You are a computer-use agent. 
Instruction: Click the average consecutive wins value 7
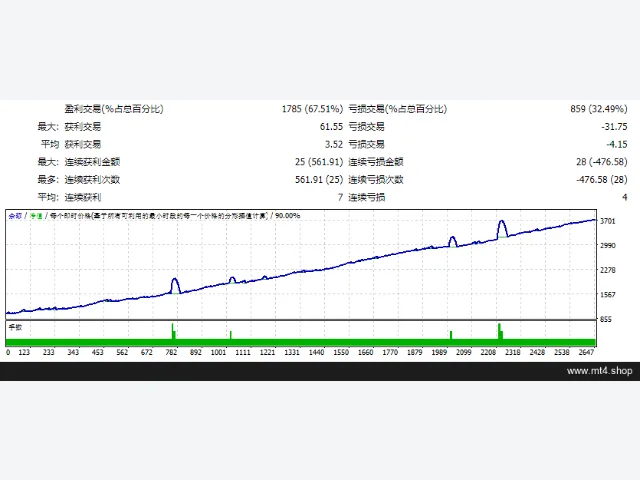[340, 197]
